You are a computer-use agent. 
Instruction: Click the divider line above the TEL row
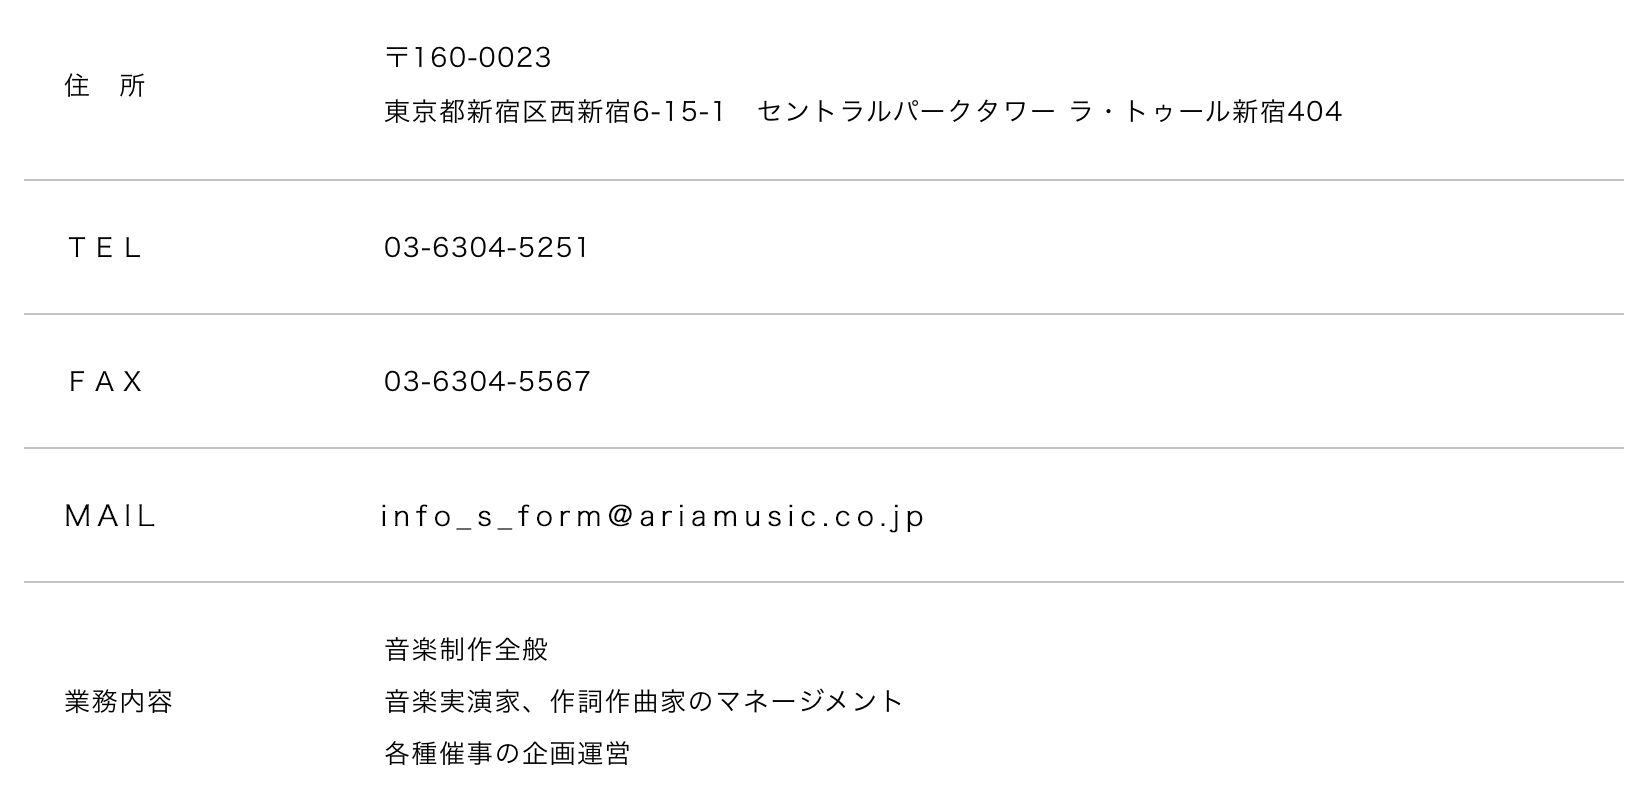824,180
